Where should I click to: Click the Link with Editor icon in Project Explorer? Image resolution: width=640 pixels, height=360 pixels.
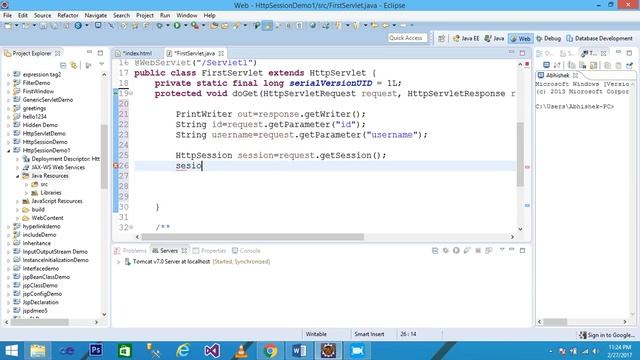pos(73,65)
